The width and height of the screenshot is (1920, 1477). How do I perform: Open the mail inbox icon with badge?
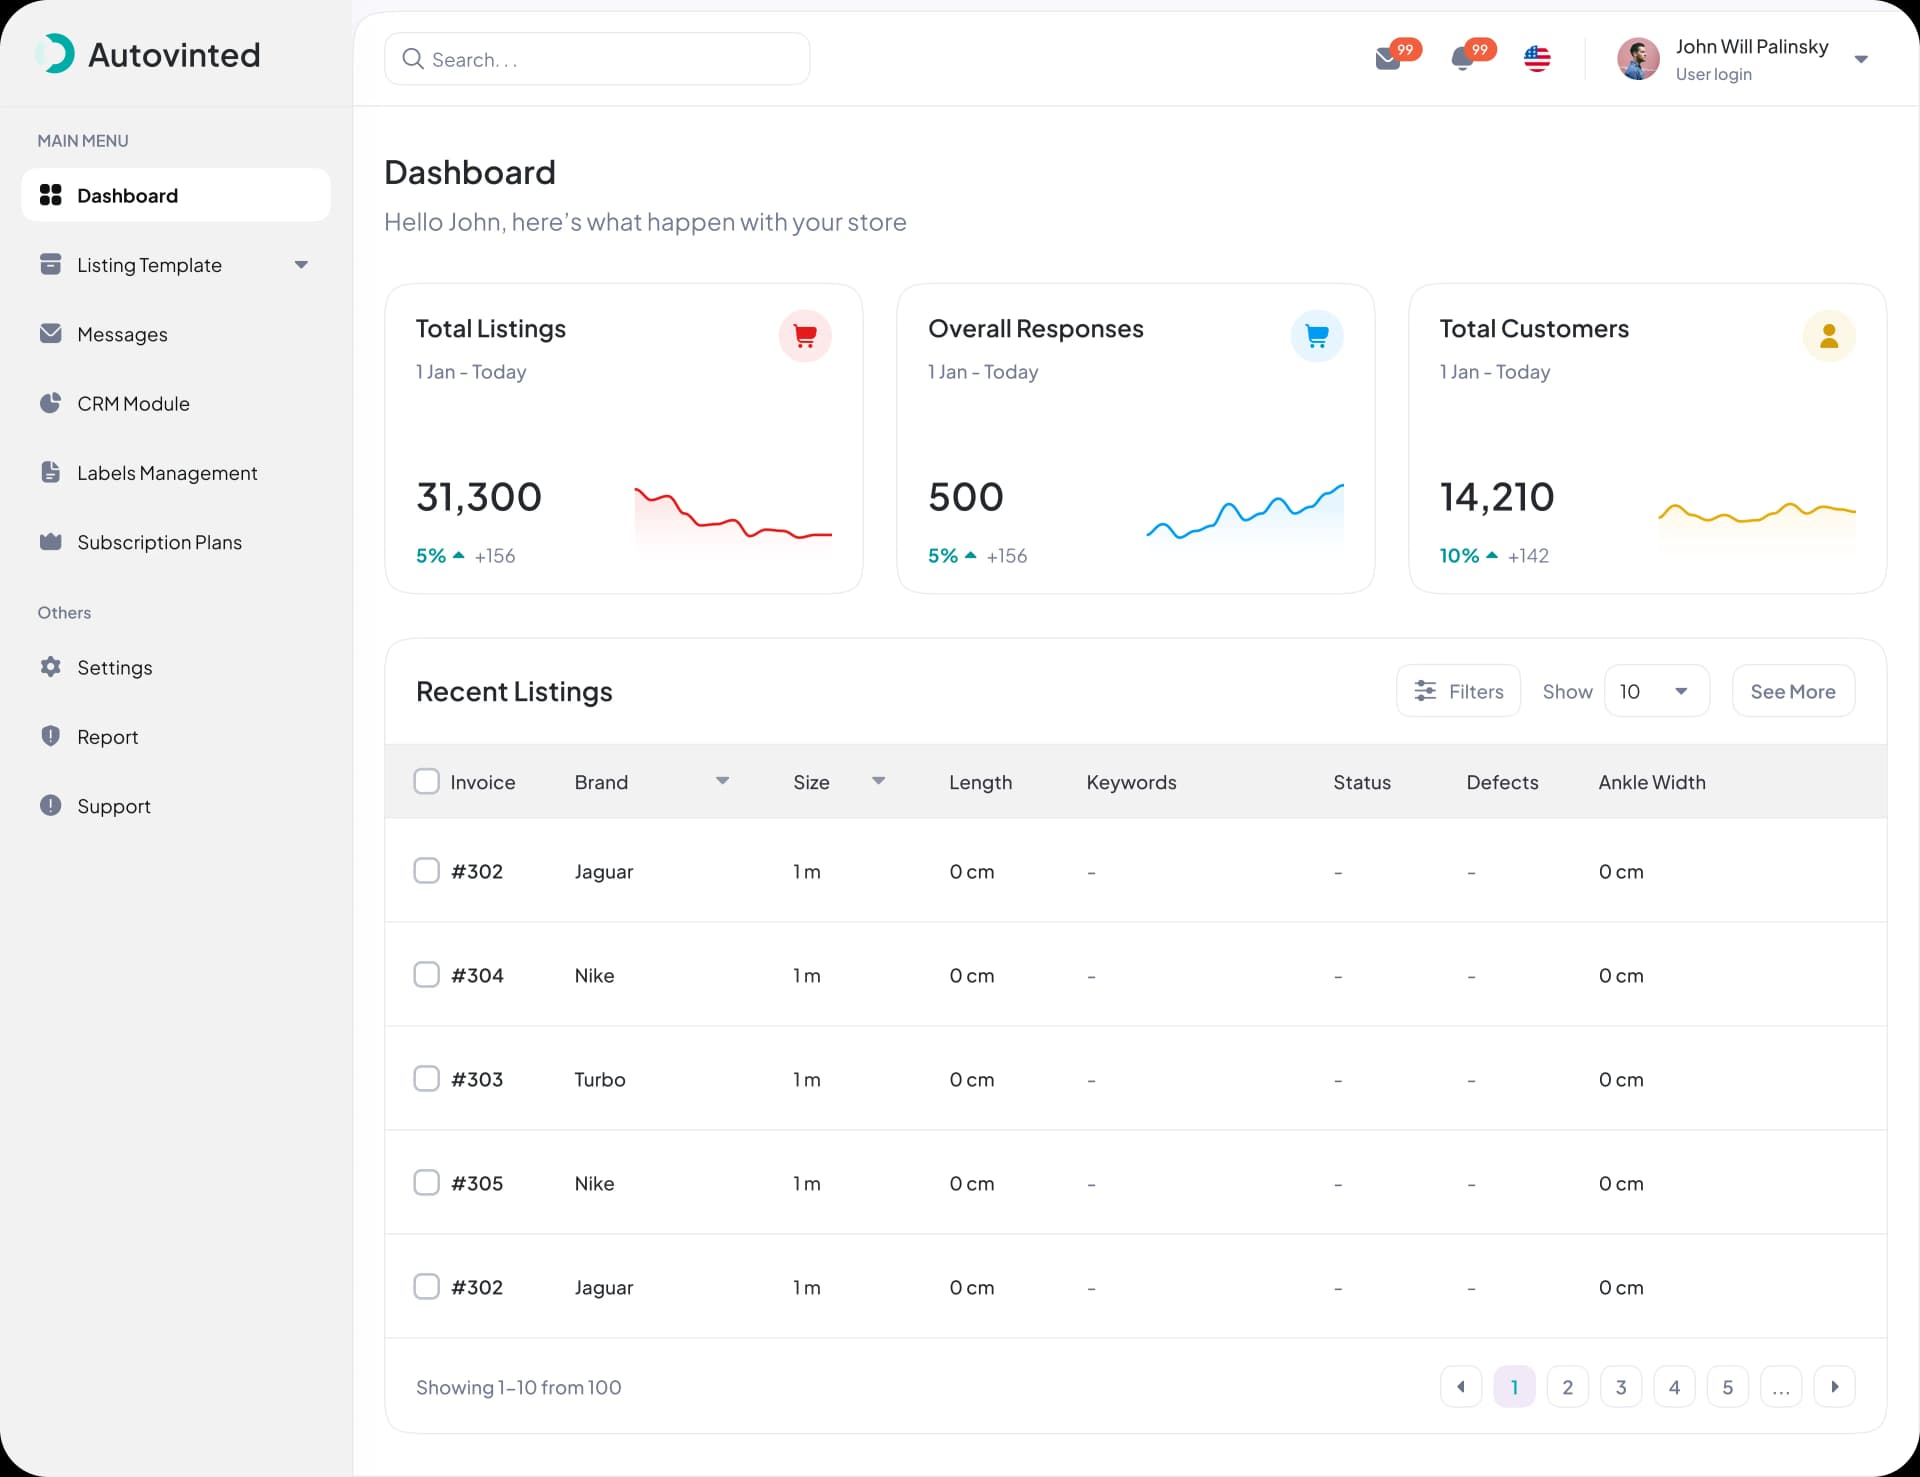pos(1389,59)
